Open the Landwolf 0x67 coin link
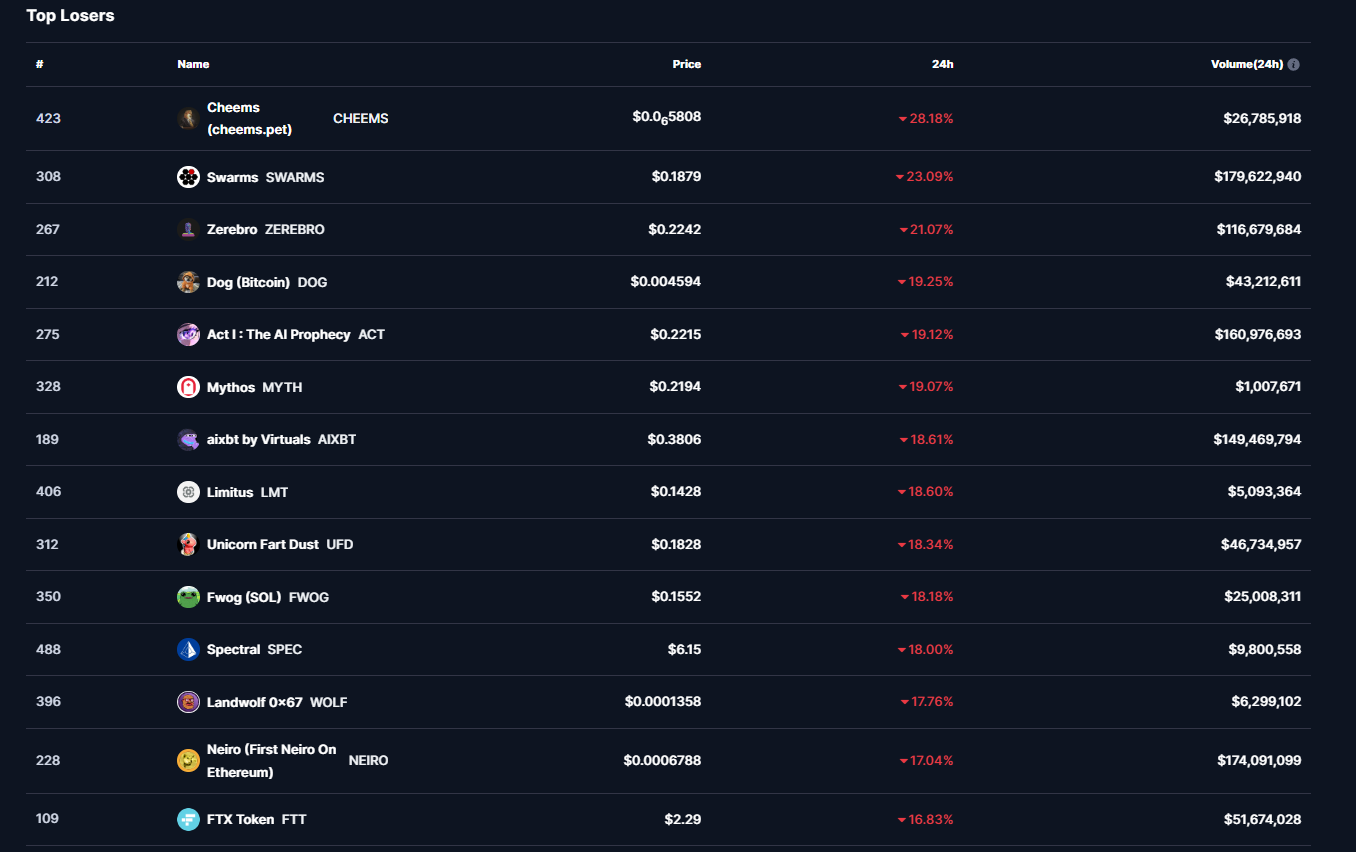The width and height of the screenshot is (1356, 852). pos(254,702)
